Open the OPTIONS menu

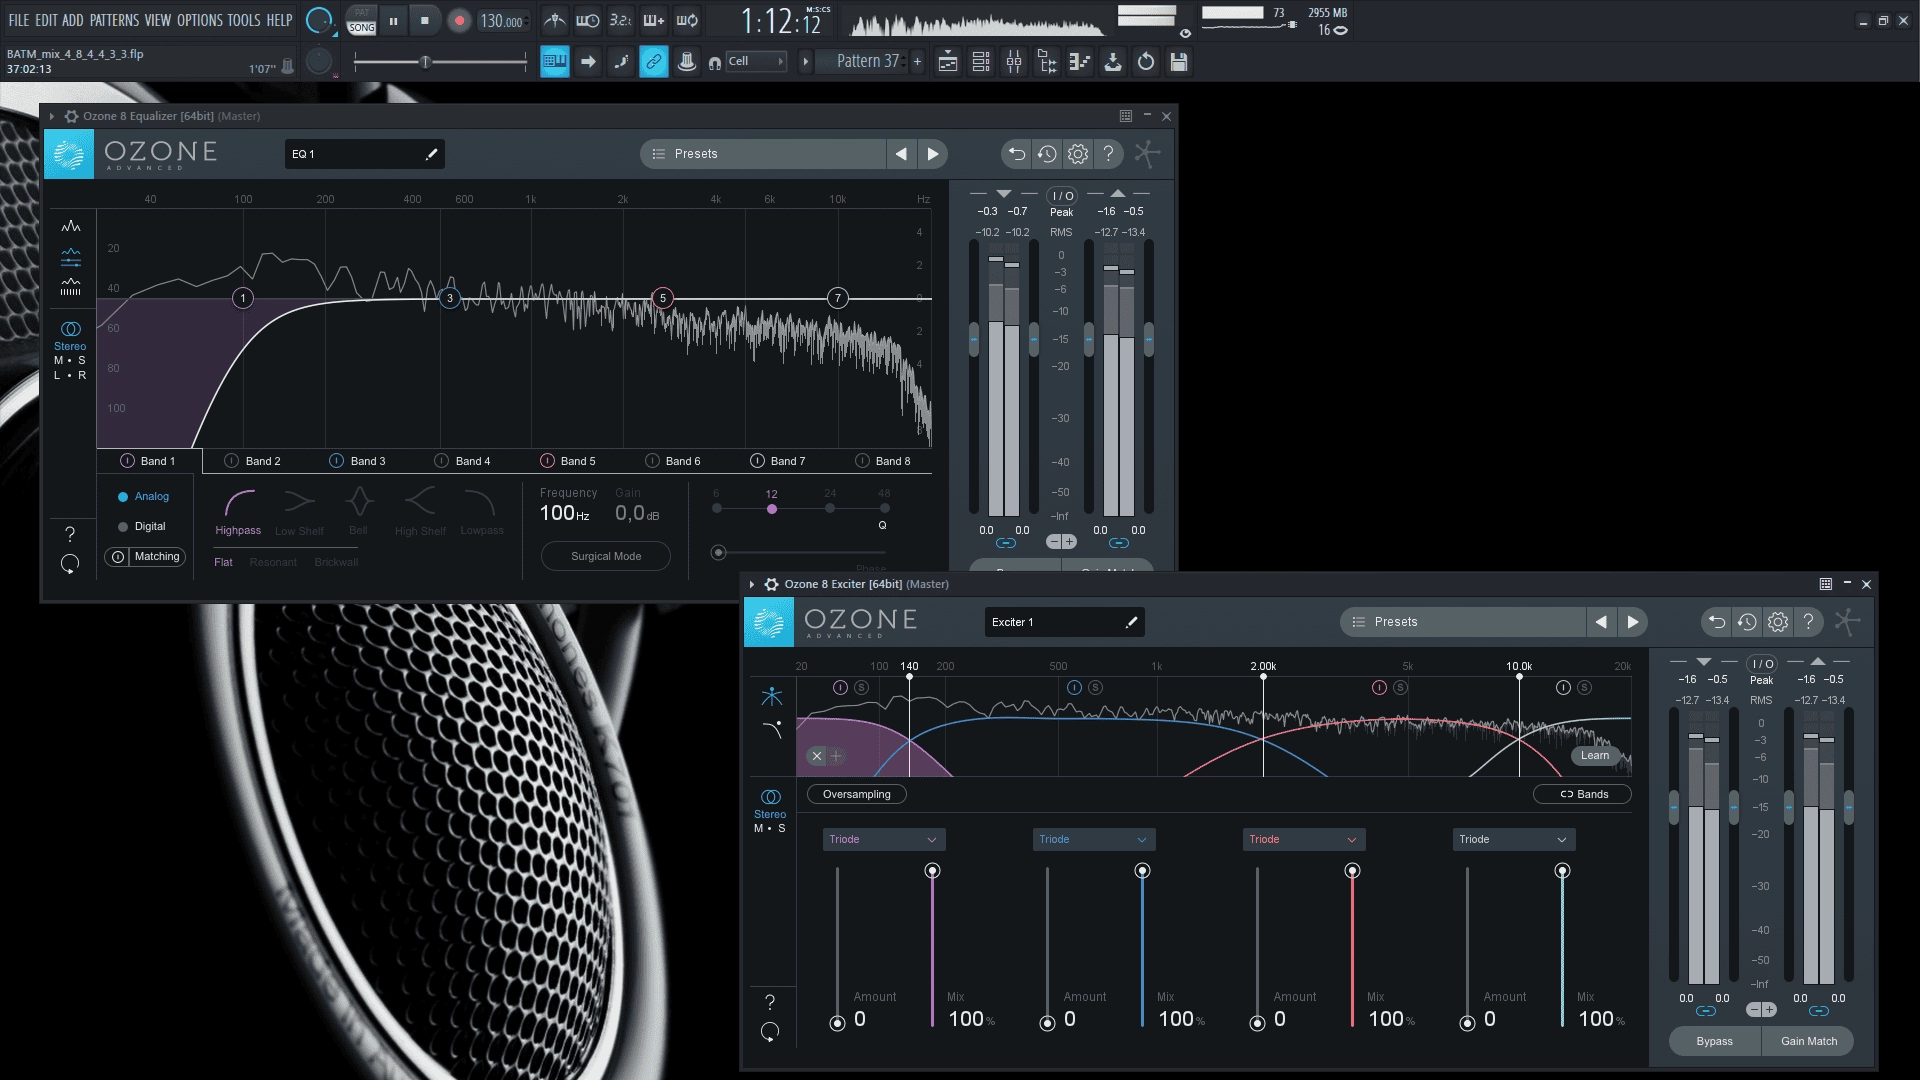(199, 20)
